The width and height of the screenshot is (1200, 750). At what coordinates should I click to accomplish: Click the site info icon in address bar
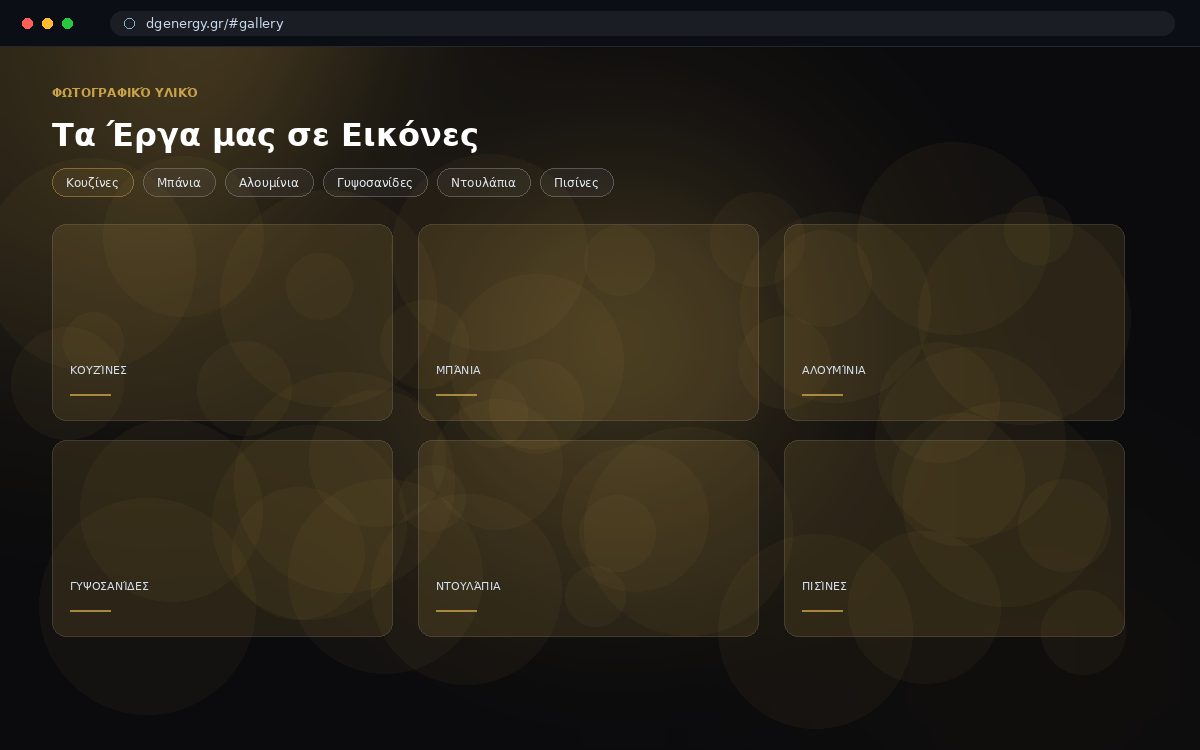pos(129,23)
